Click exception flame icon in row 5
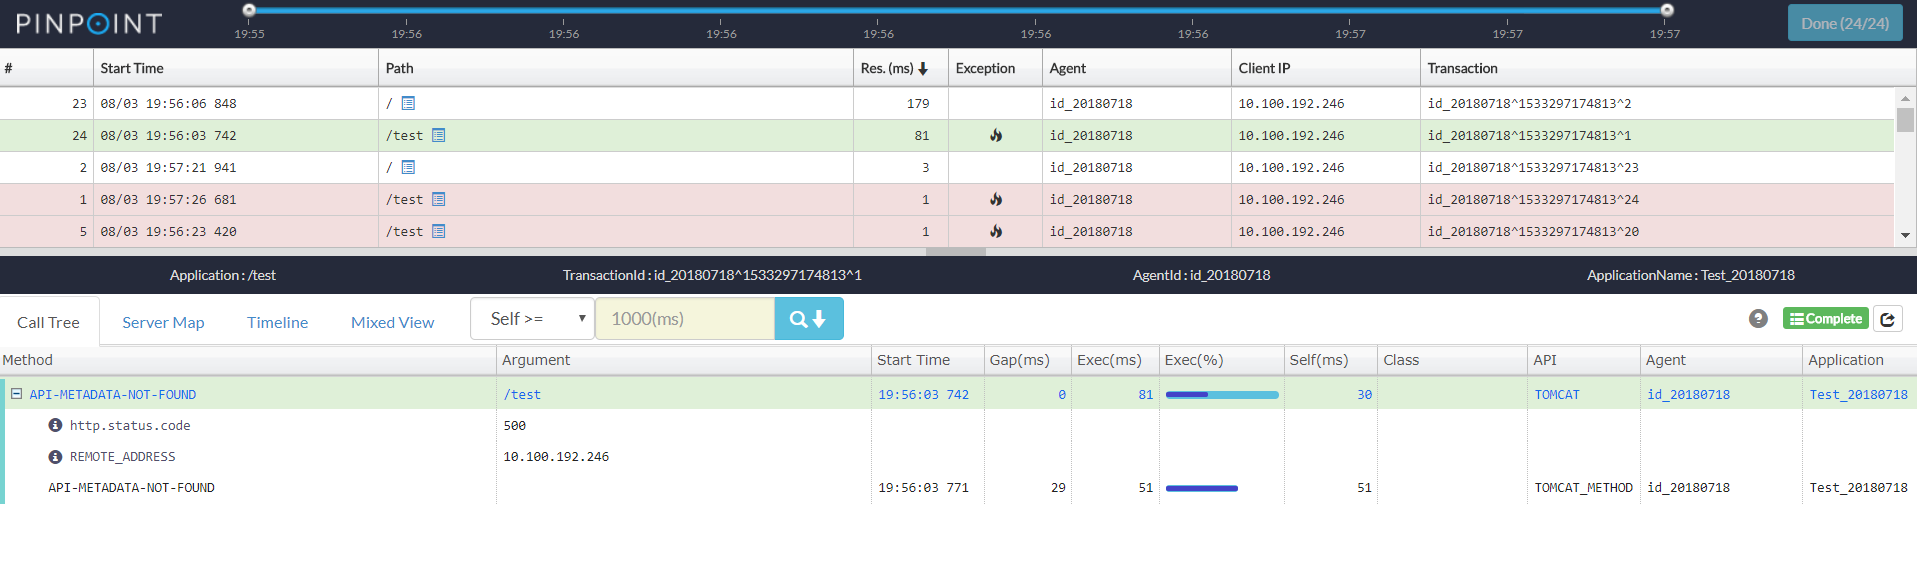 [x=996, y=231]
